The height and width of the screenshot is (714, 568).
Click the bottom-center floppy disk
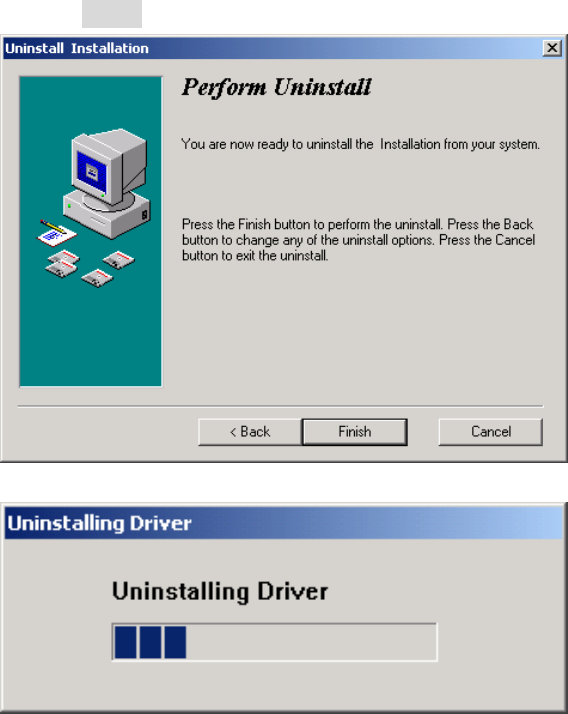[97, 278]
